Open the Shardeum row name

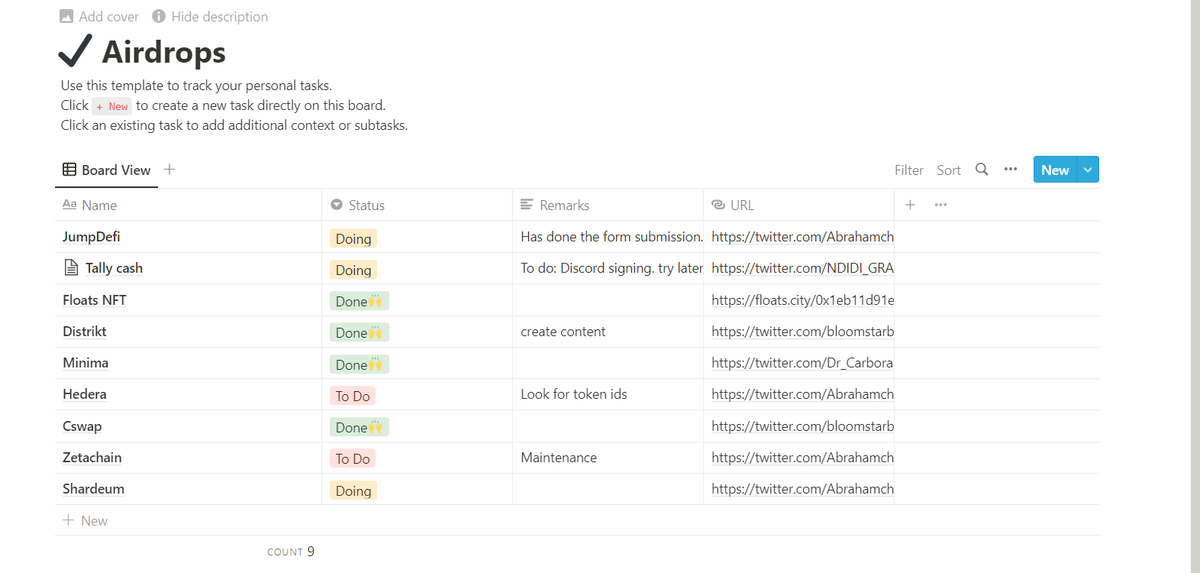tap(93, 489)
